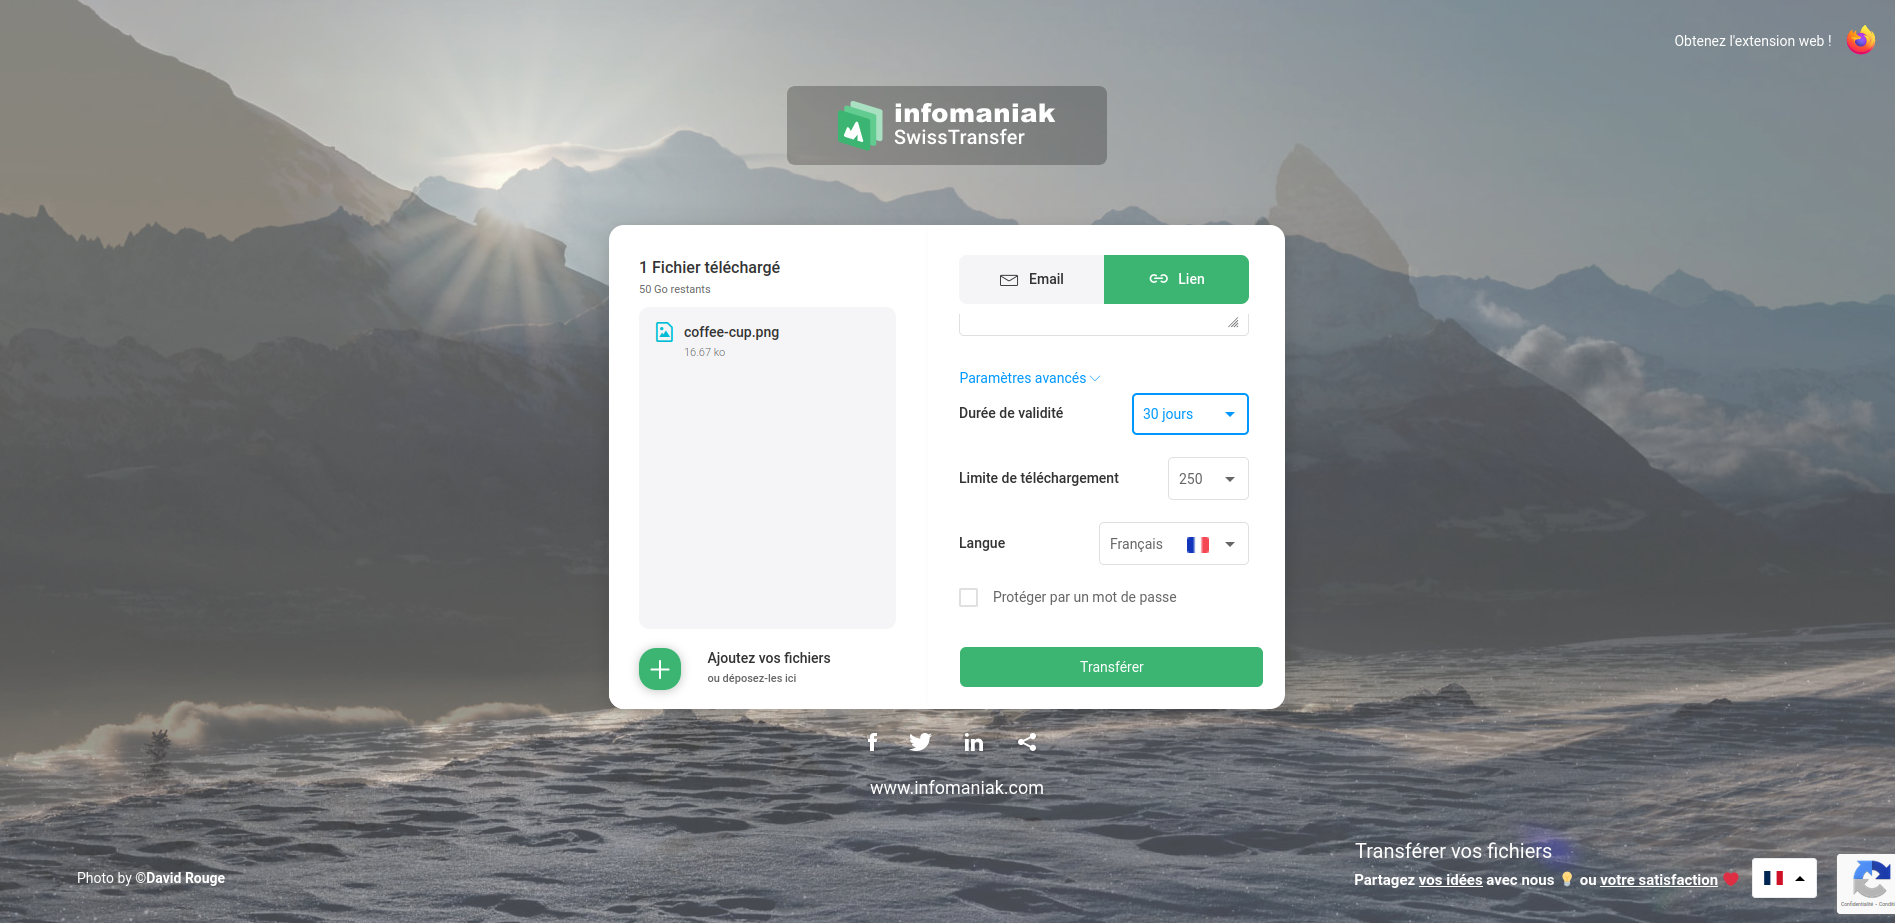Switch to the Email tab
The height and width of the screenshot is (923, 1895).
tap(1031, 279)
